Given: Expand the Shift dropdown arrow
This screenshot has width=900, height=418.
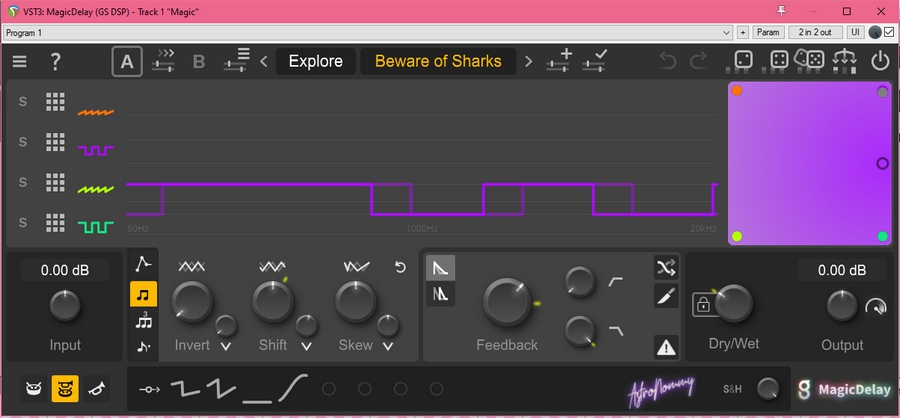Looking at the screenshot, I should point(306,346).
